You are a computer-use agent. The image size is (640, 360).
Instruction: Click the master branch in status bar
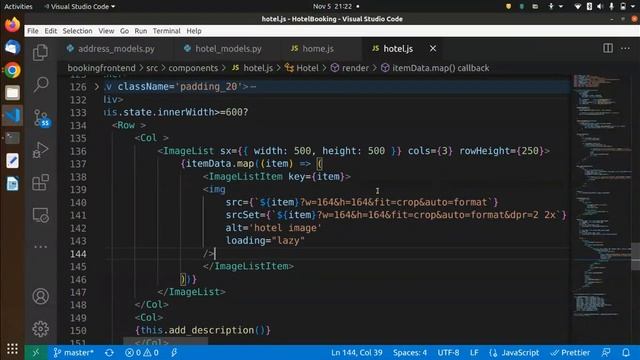(x=73, y=352)
